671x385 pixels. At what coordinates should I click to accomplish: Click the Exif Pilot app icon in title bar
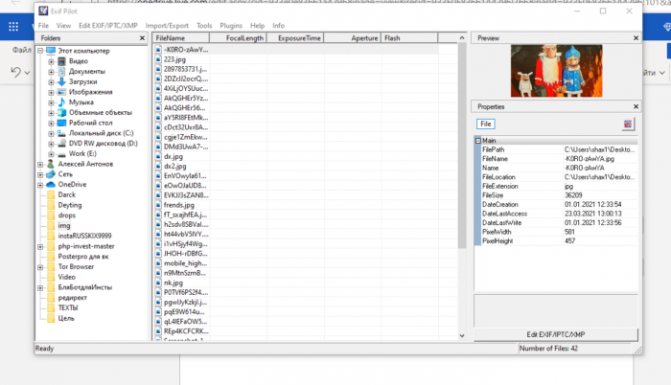pos(43,11)
